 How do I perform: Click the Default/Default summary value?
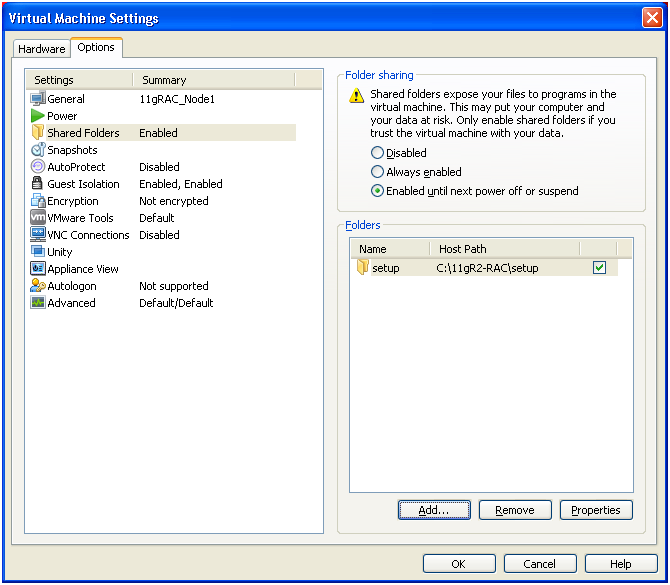coord(176,303)
